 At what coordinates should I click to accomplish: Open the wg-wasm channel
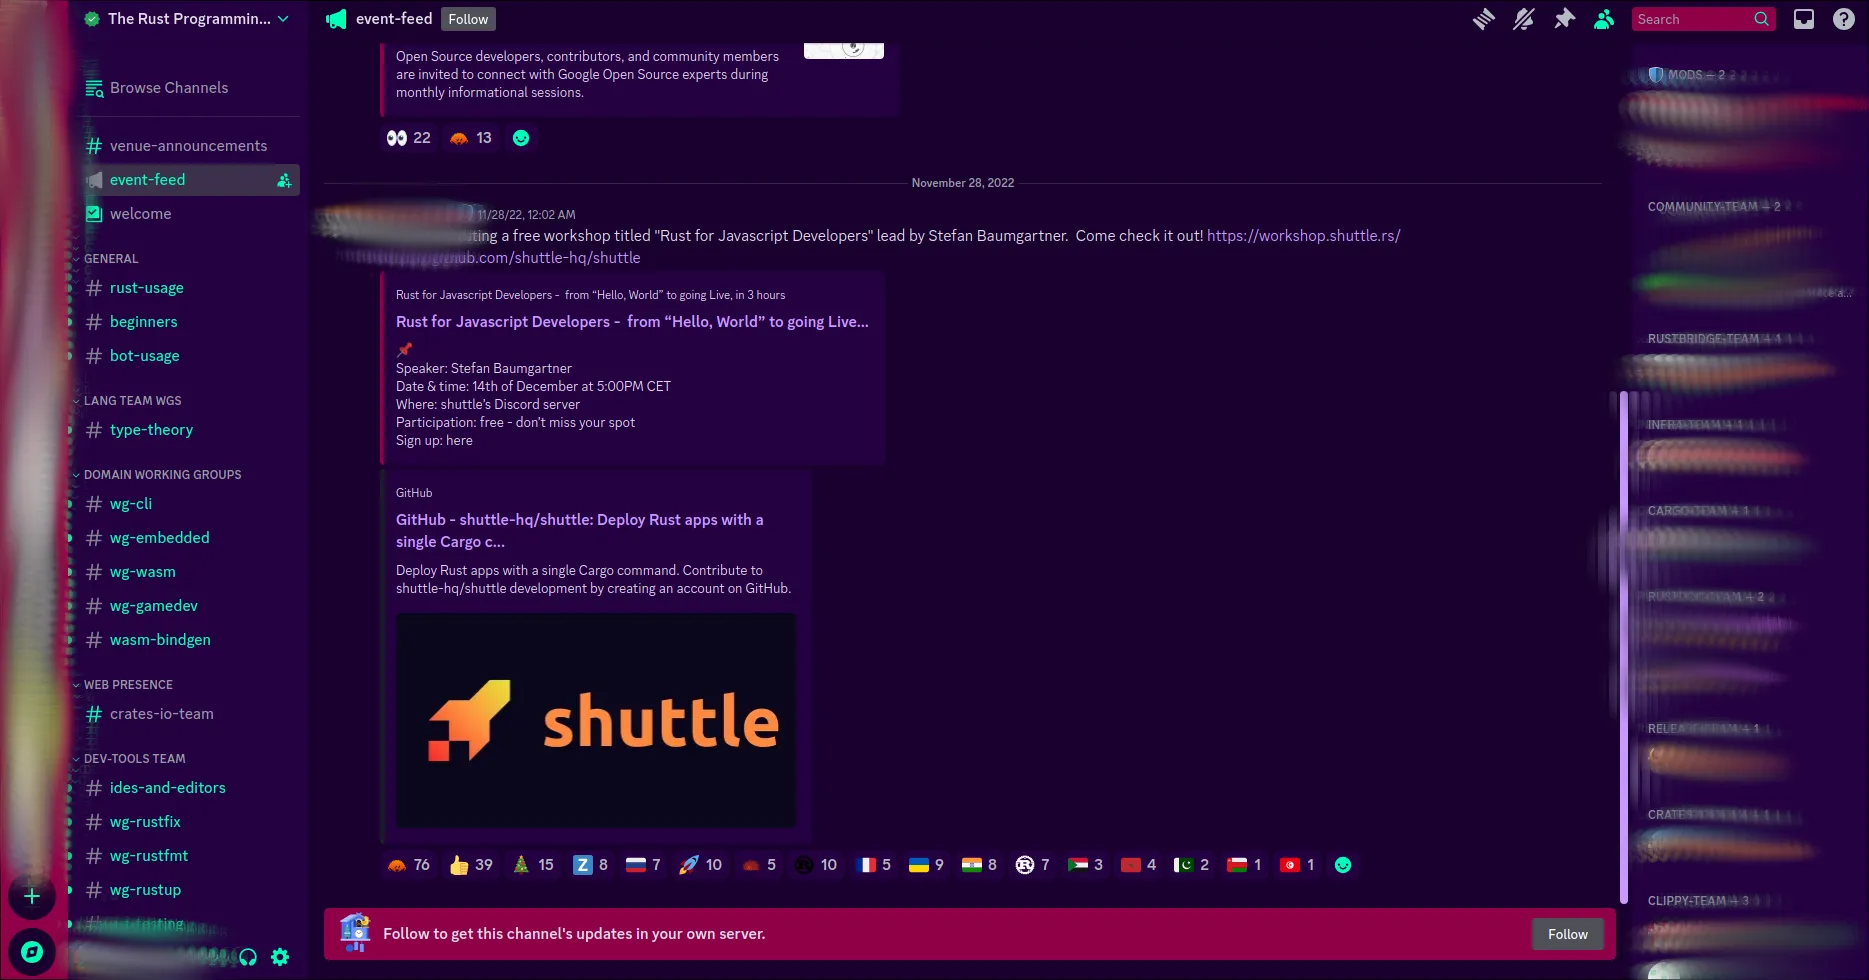coord(188,572)
